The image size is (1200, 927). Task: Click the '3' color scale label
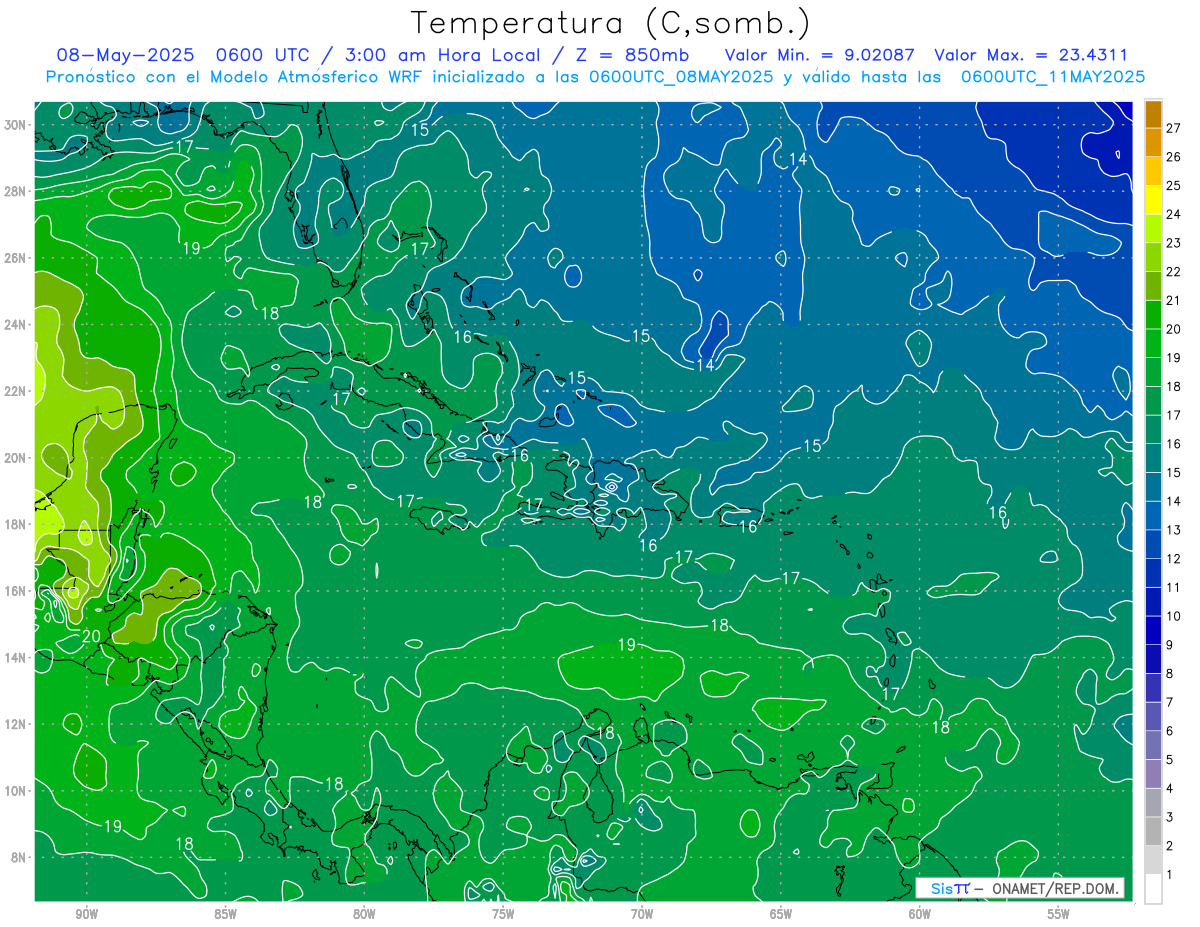[1170, 818]
